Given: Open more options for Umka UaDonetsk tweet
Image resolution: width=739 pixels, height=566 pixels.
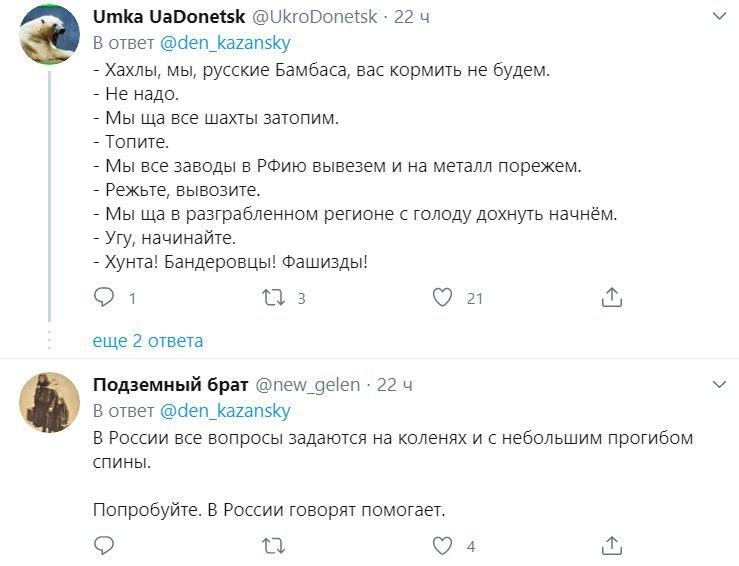Looking at the screenshot, I should click(719, 17).
